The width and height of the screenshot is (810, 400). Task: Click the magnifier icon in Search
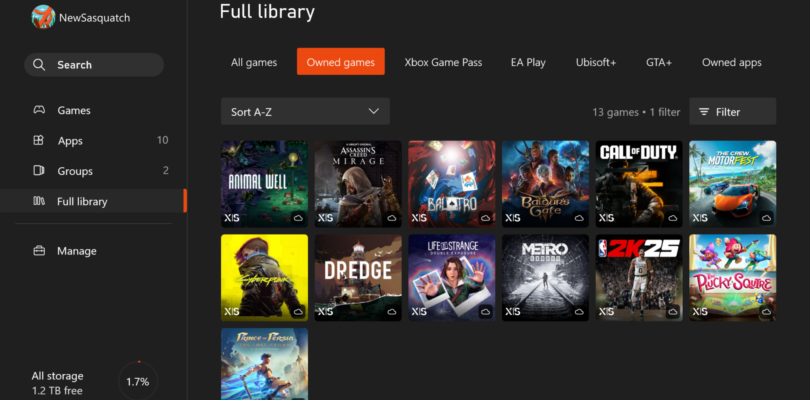click(39, 65)
